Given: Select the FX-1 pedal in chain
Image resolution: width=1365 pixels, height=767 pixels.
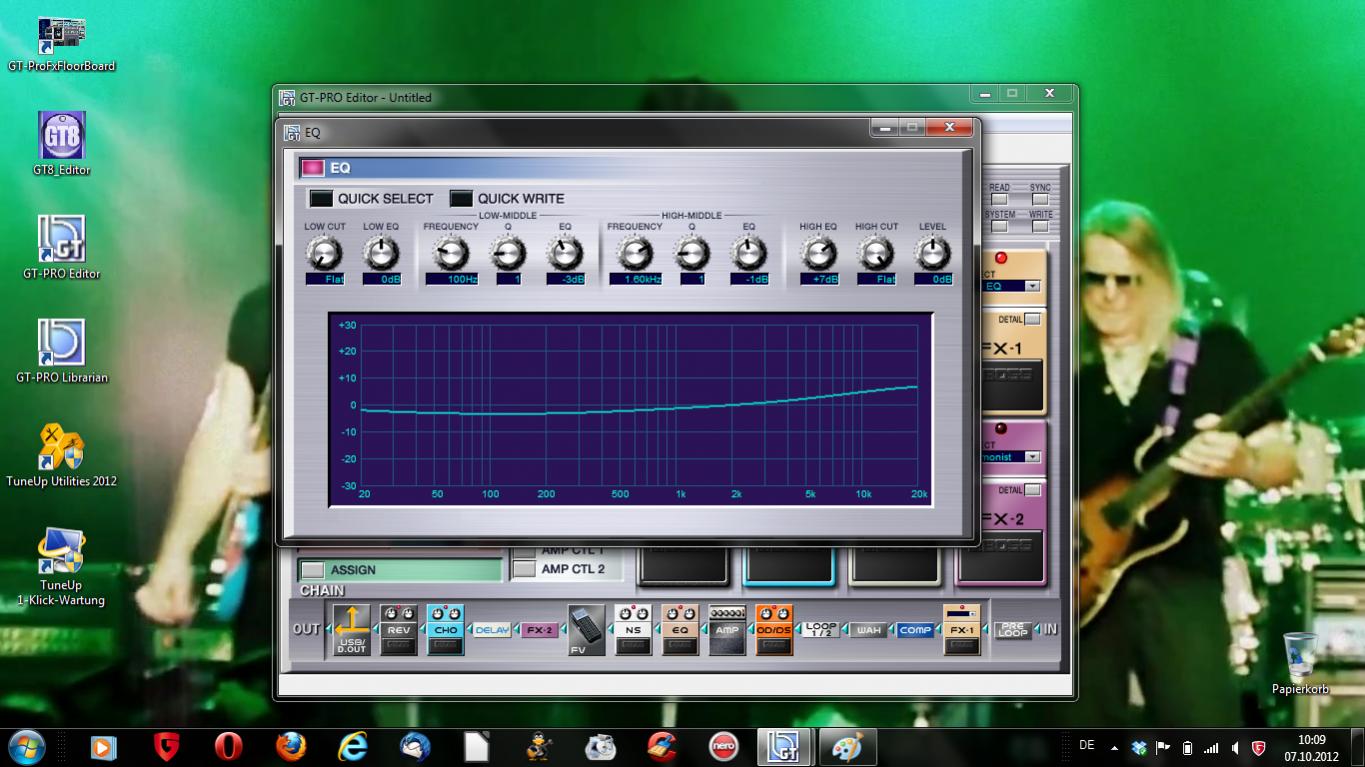Looking at the screenshot, I should tap(961, 630).
